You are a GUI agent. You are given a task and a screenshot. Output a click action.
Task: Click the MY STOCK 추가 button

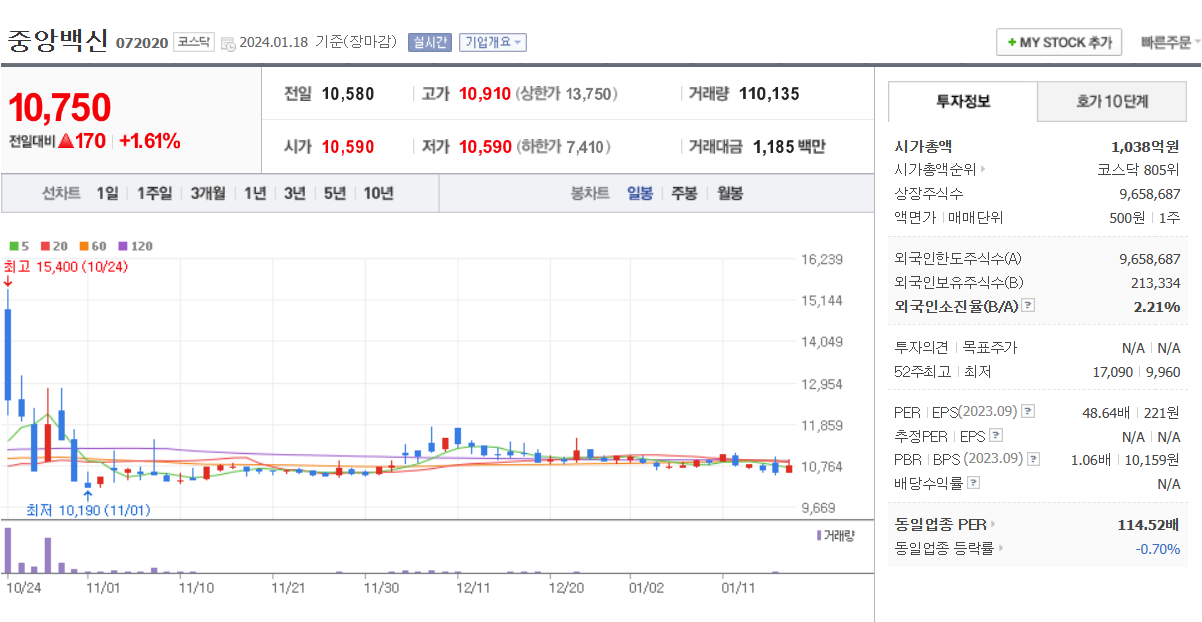[1060, 42]
